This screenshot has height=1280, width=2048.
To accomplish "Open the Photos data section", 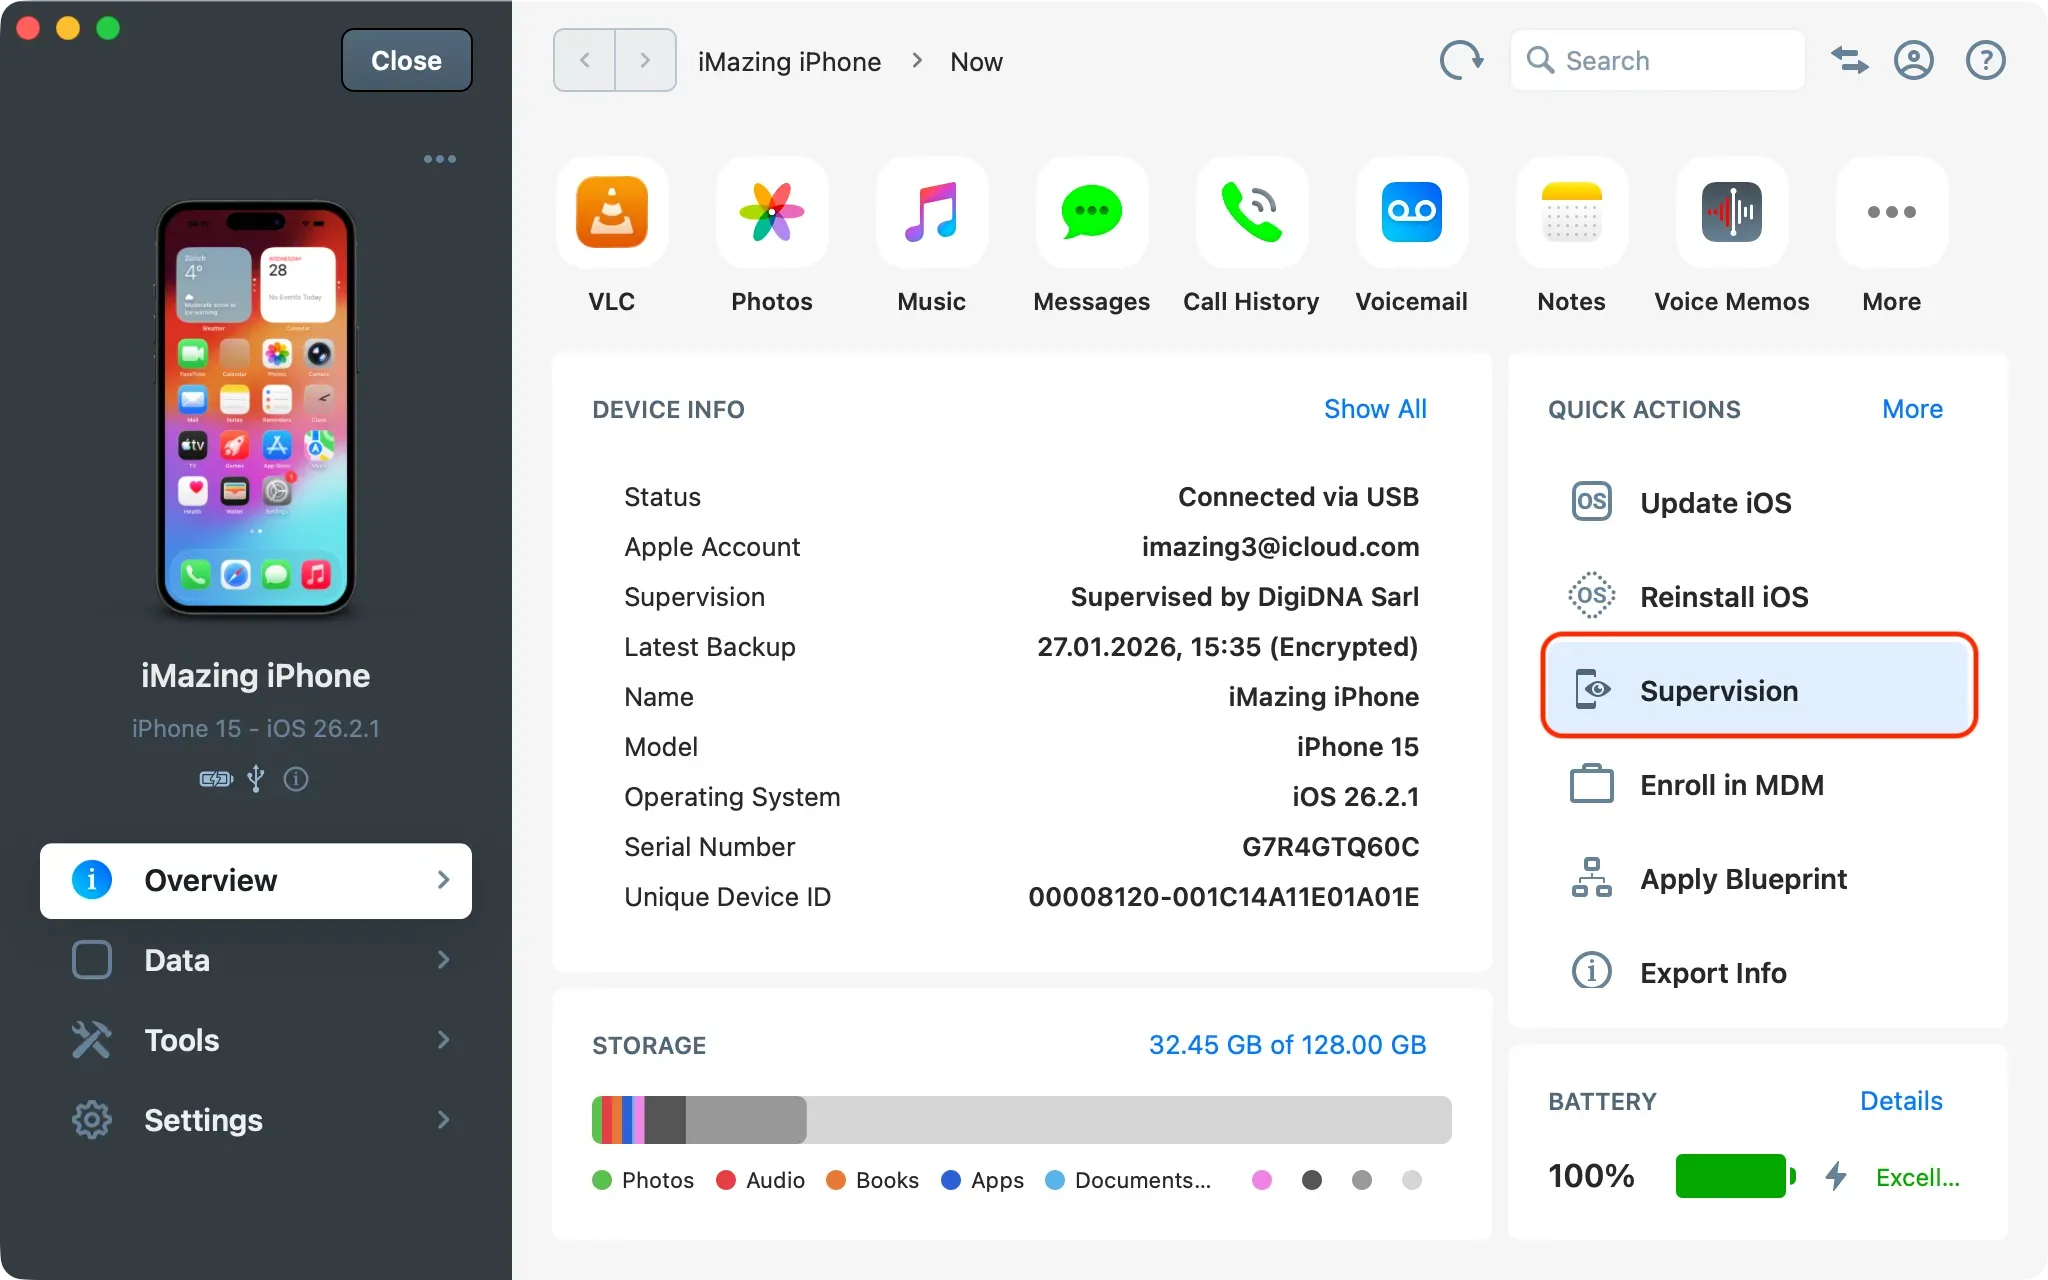I will [x=771, y=213].
